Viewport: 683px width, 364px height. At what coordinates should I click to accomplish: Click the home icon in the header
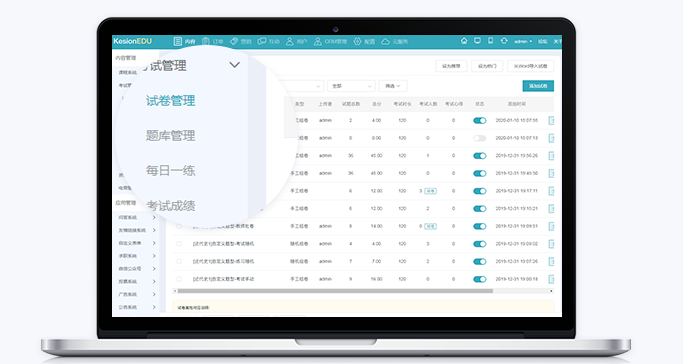[464, 40]
